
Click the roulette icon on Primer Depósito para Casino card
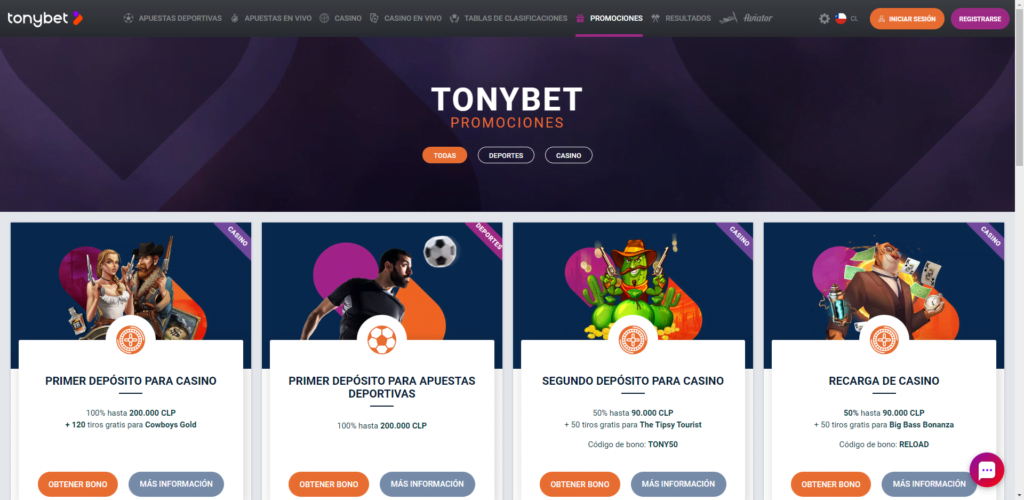point(131,340)
